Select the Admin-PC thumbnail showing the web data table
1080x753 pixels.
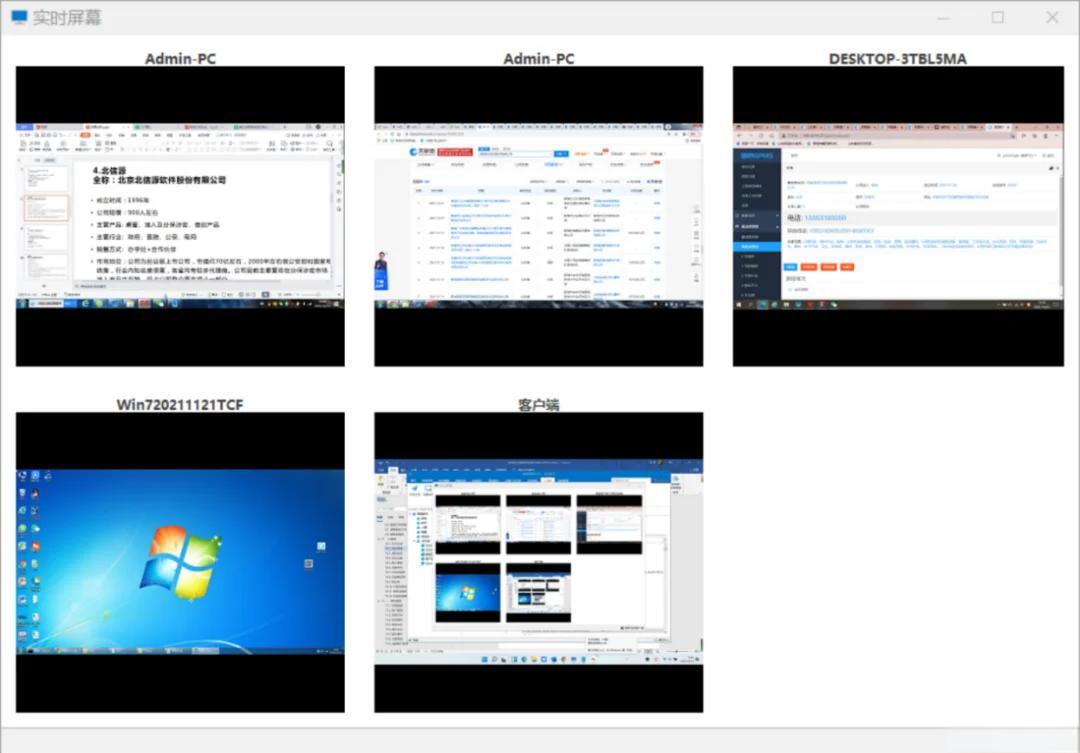click(x=539, y=216)
